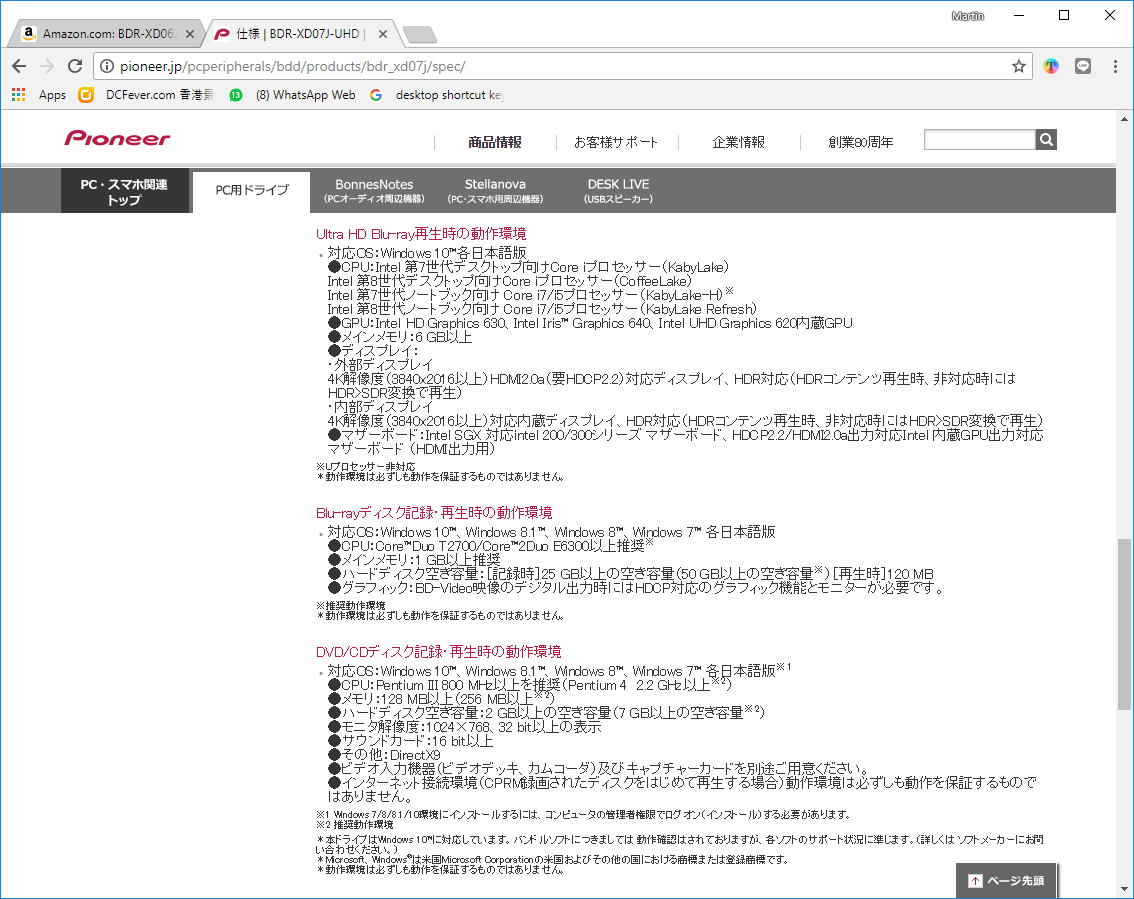The height and width of the screenshot is (899, 1134).
Task: Open 商品情報 menu
Action: 495,142
